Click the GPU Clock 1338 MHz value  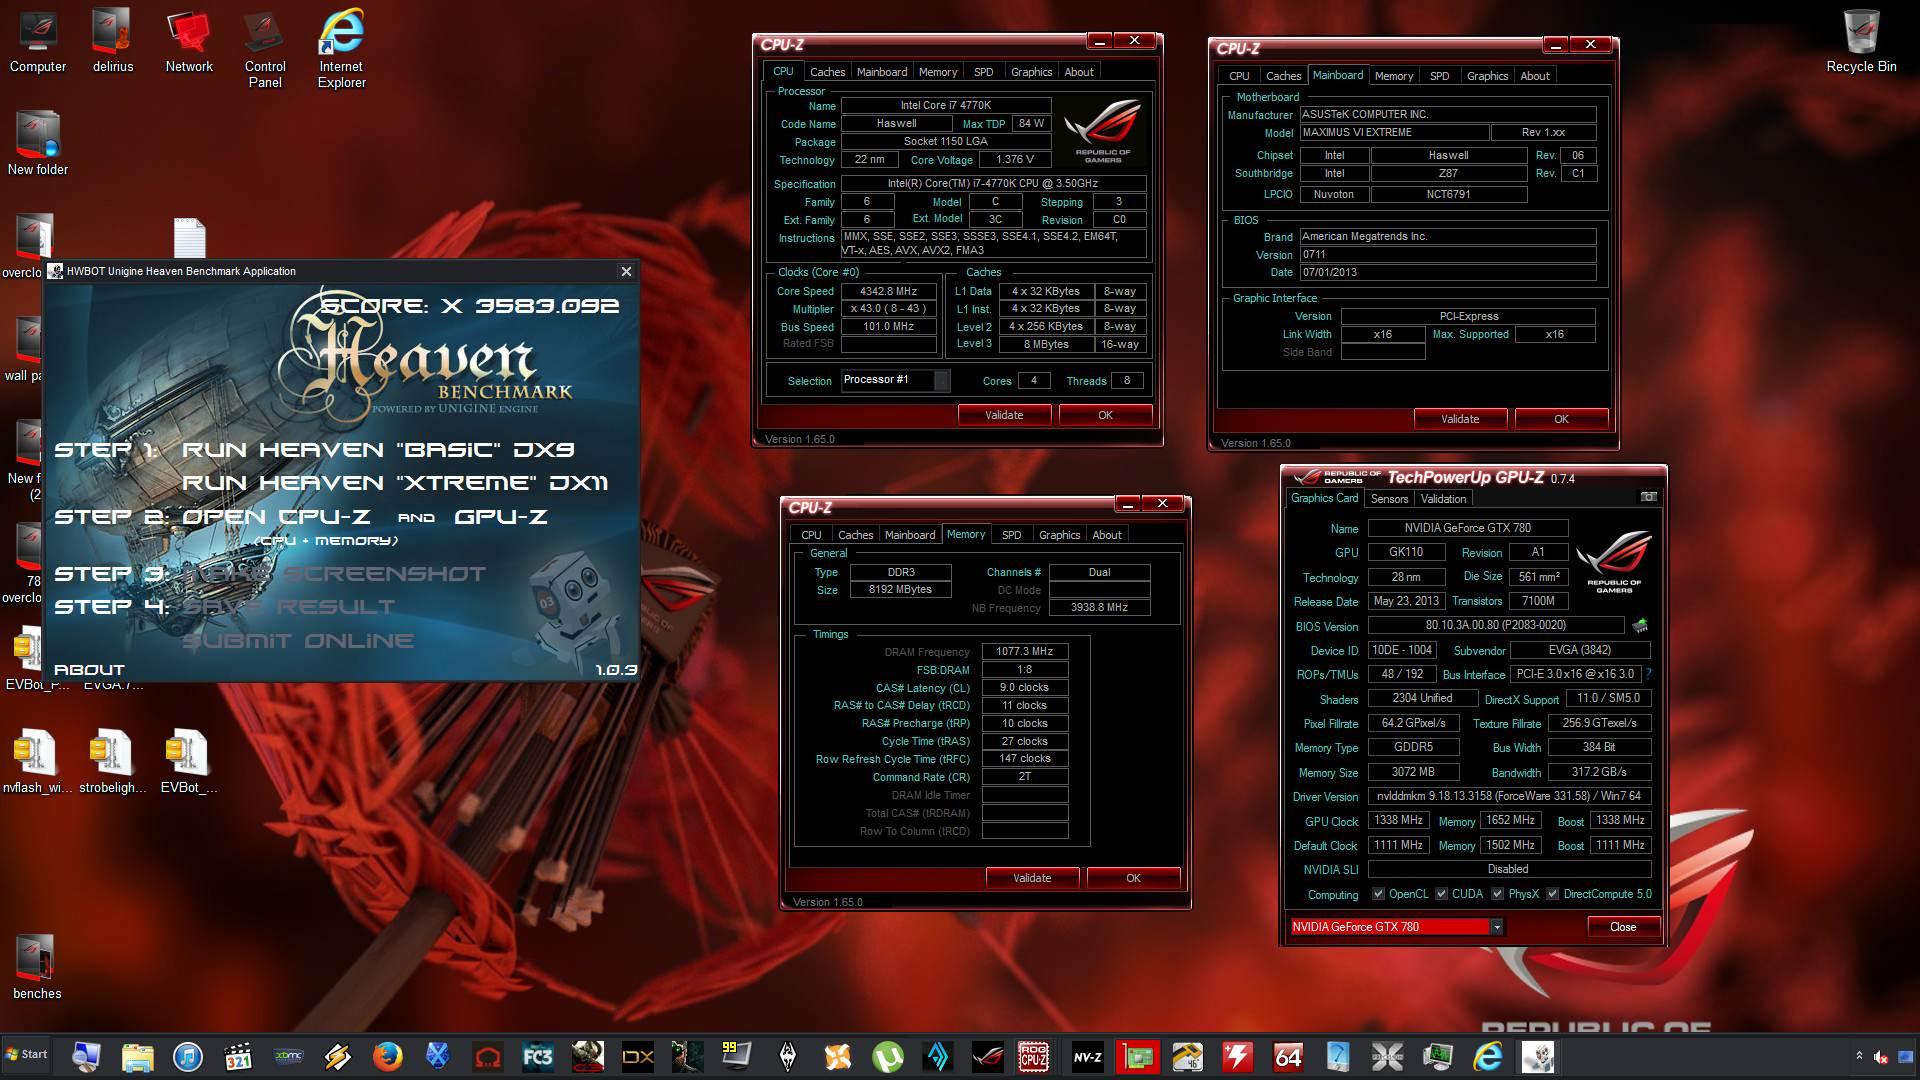[x=1398, y=820]
